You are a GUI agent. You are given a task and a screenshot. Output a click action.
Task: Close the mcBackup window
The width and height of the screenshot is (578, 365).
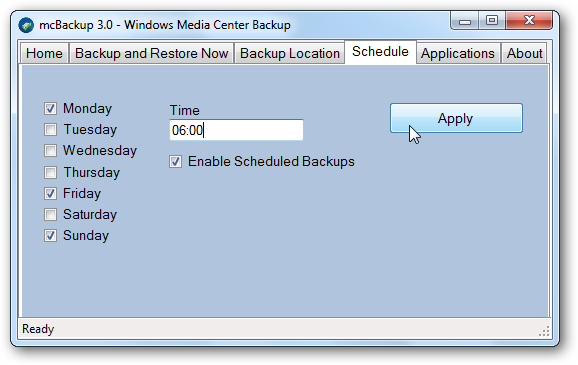coord(529,21)
